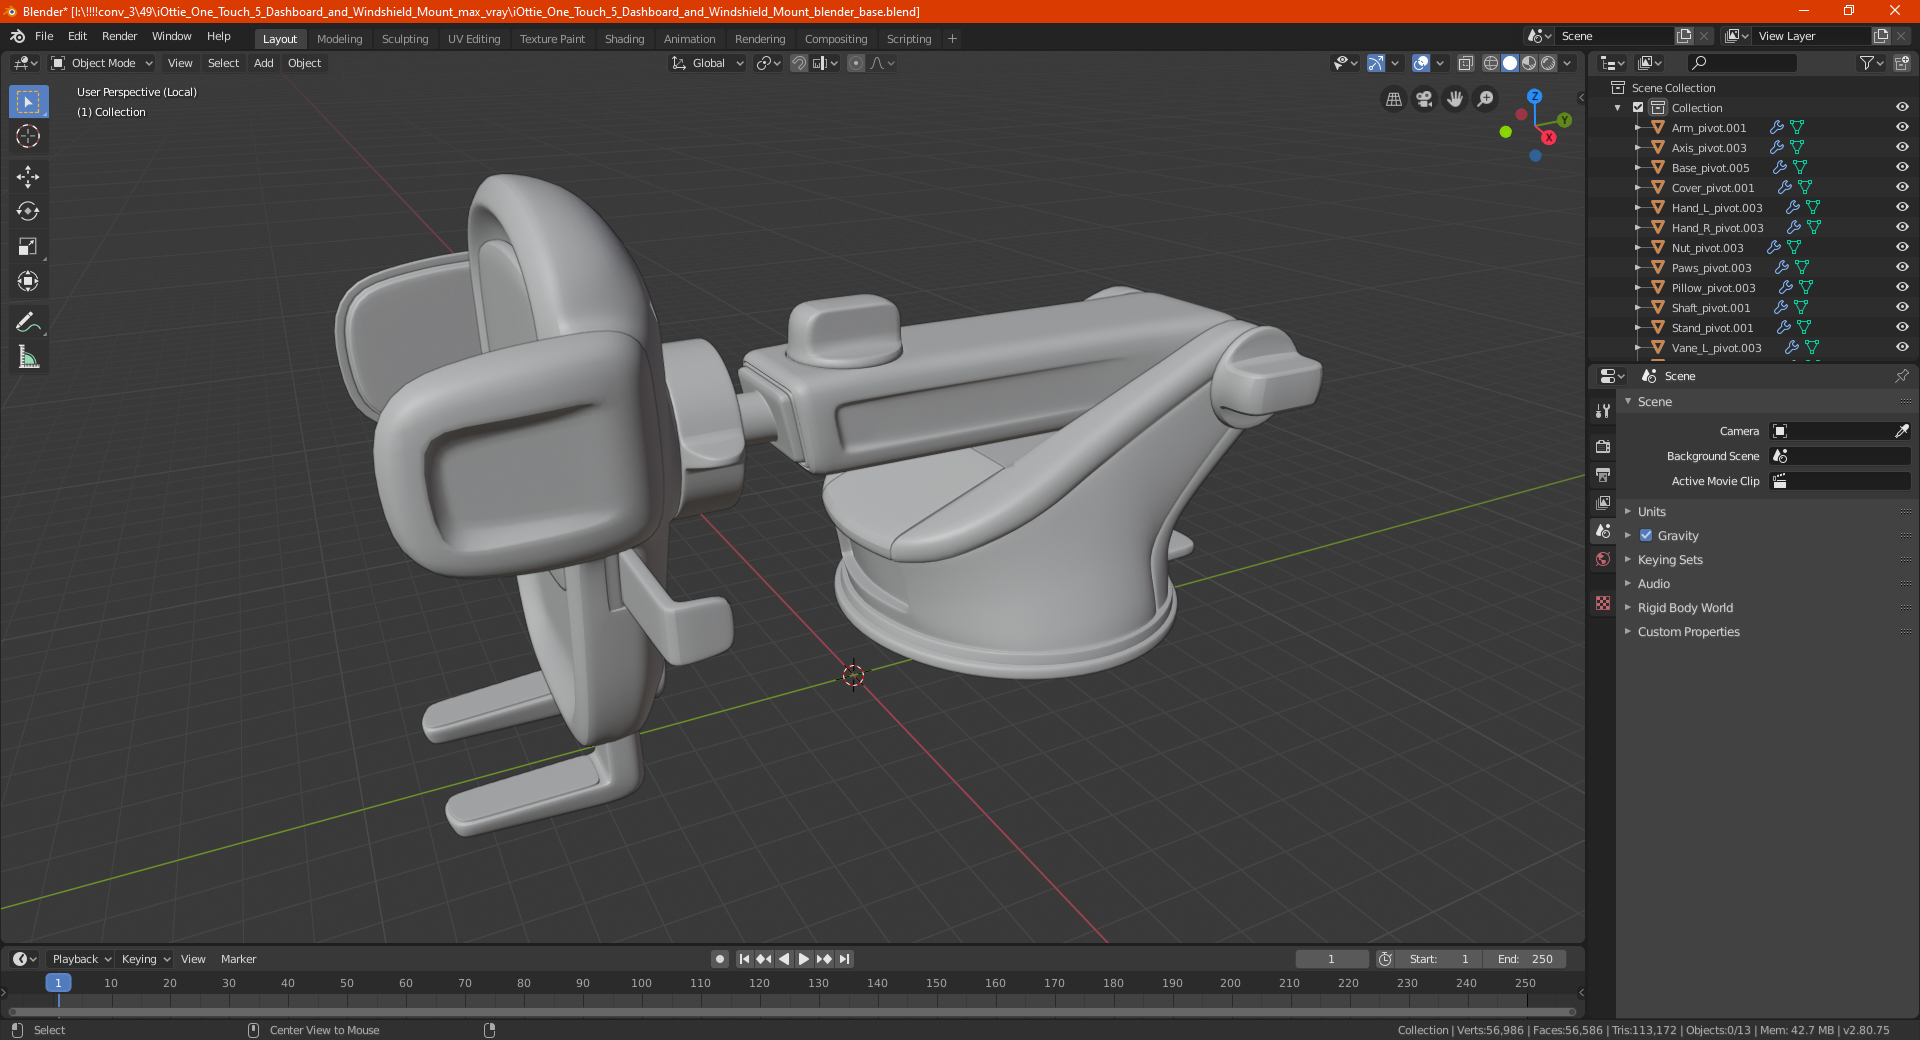Toggle X-ray view
This screenshot has width=1920, height=1040.
tap(1466, 63)
